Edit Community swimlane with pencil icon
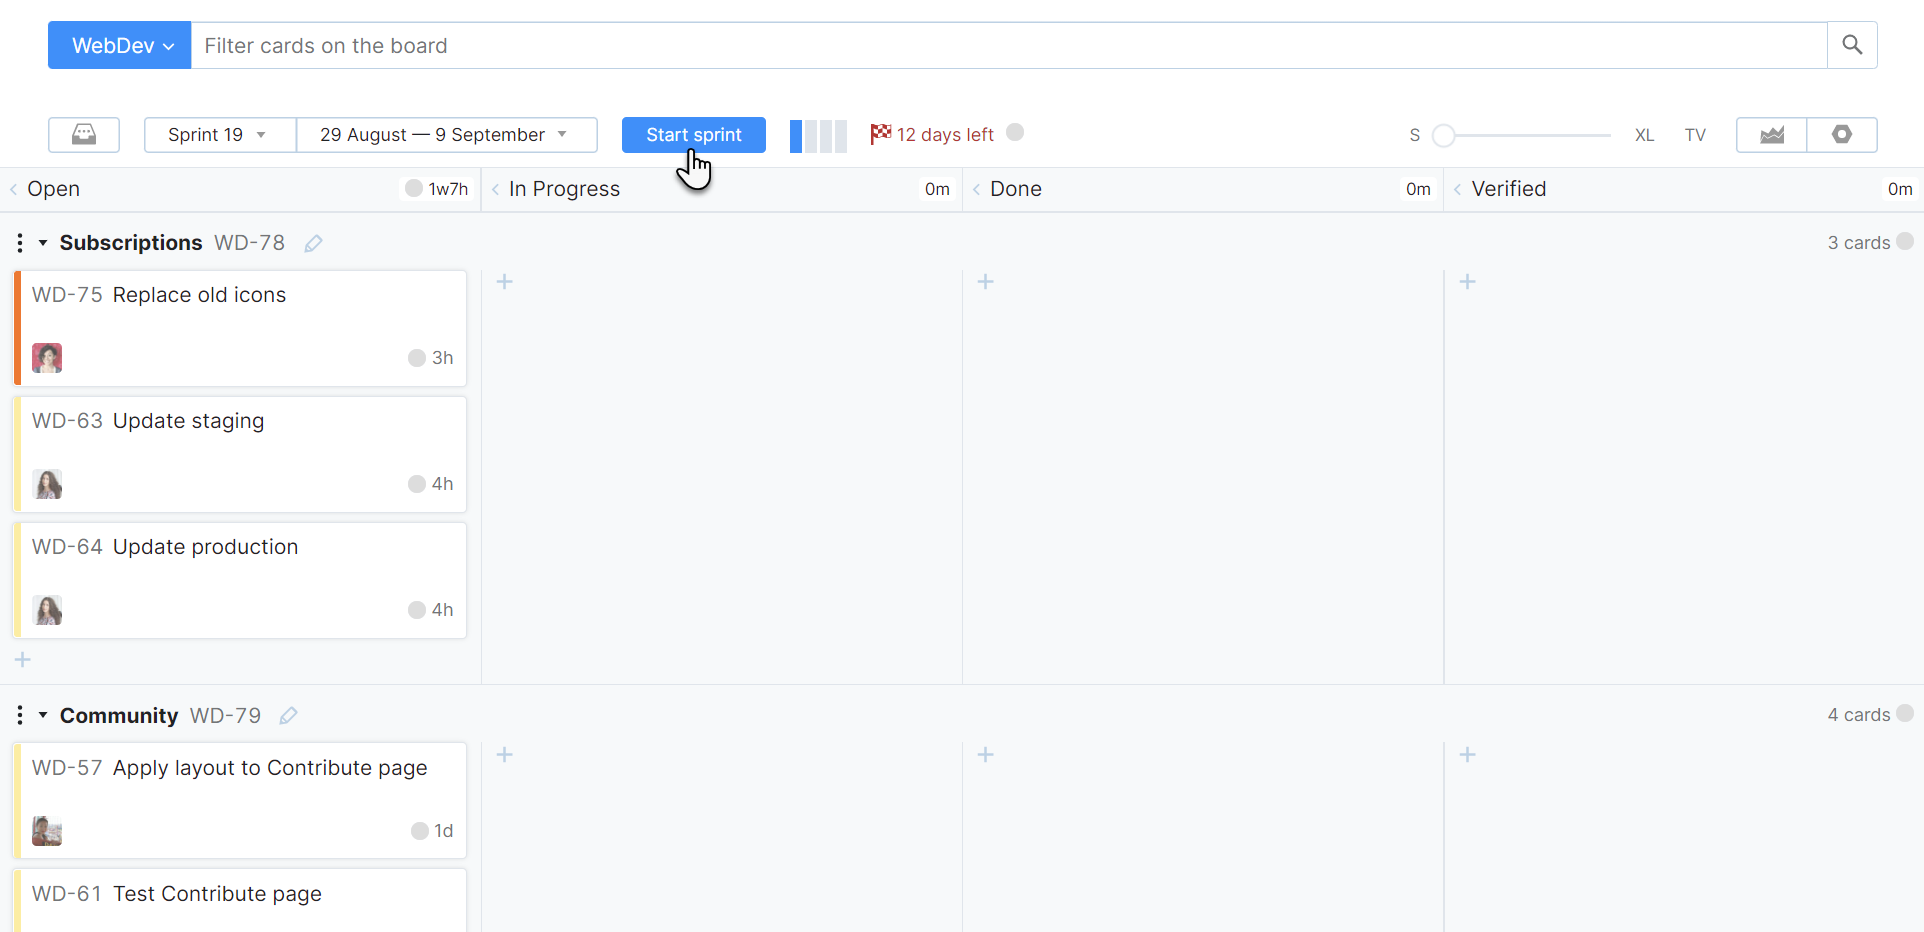Screen dimensions: 1924x932 pyautogui.click(x=289, y=716)
